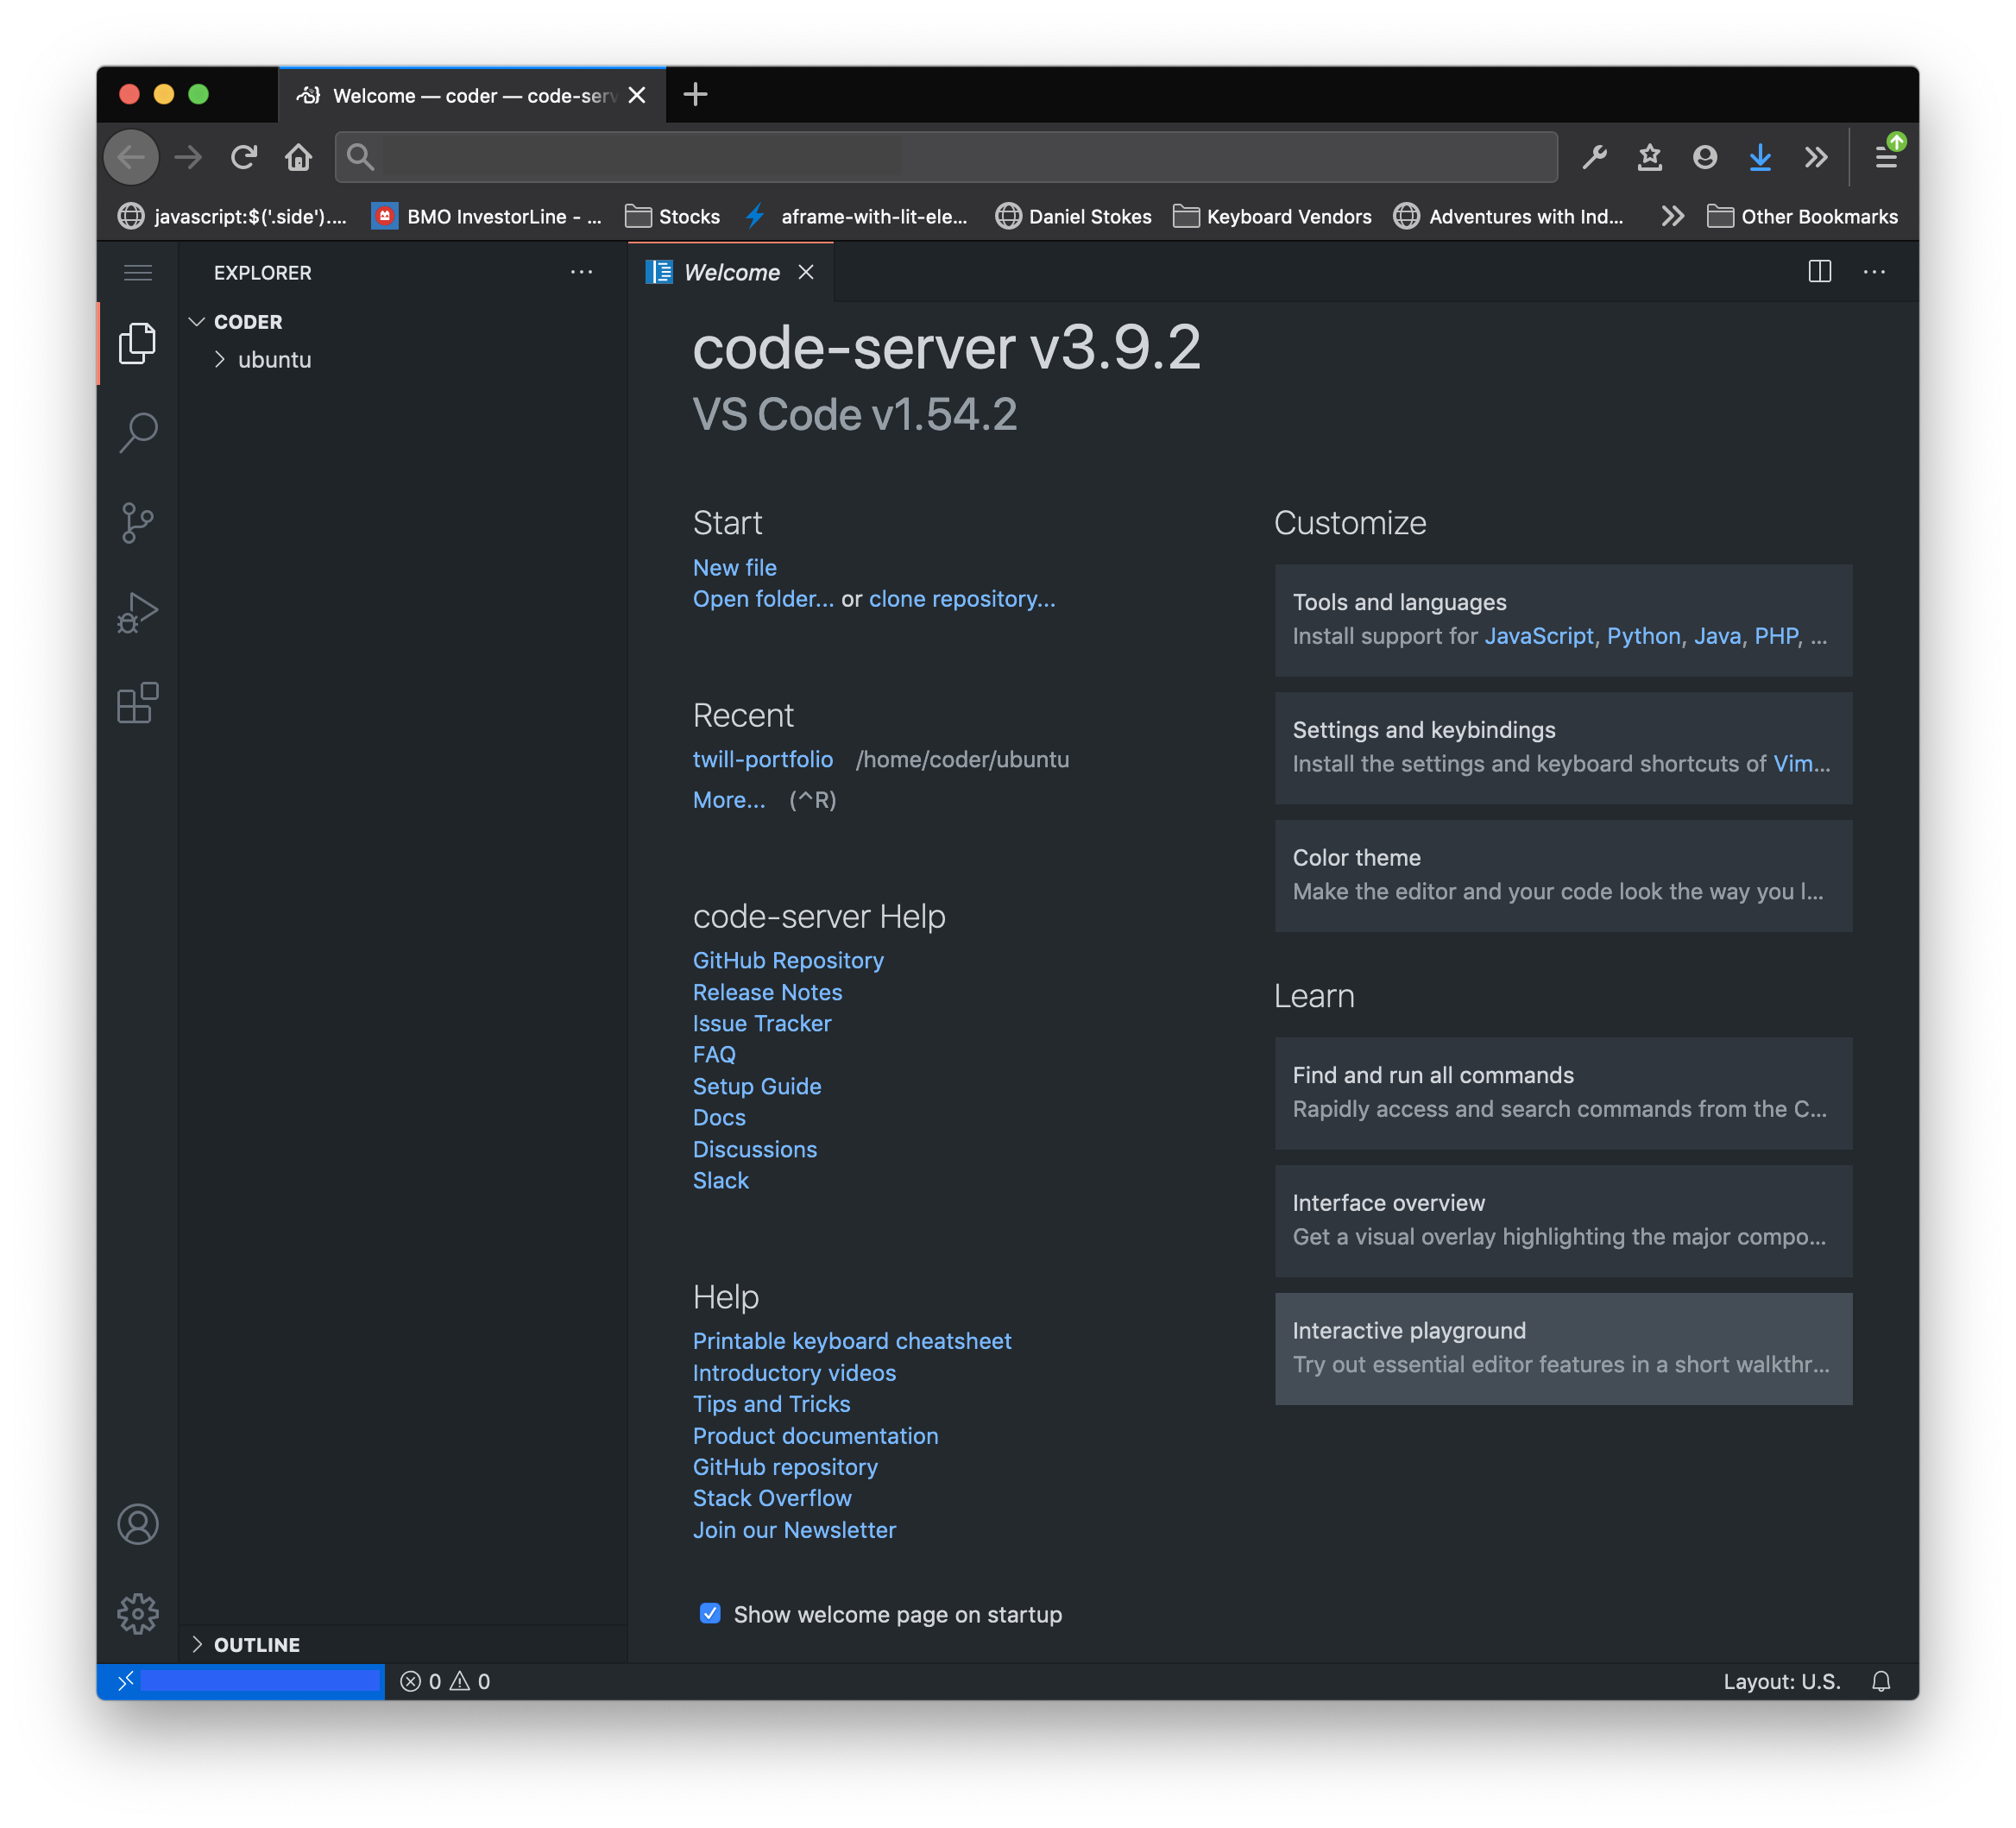Screen dimensions: 2016x1828
Task: Open the aframe-with-lit-ele bookmark
Action: click(x=857, y=216)
